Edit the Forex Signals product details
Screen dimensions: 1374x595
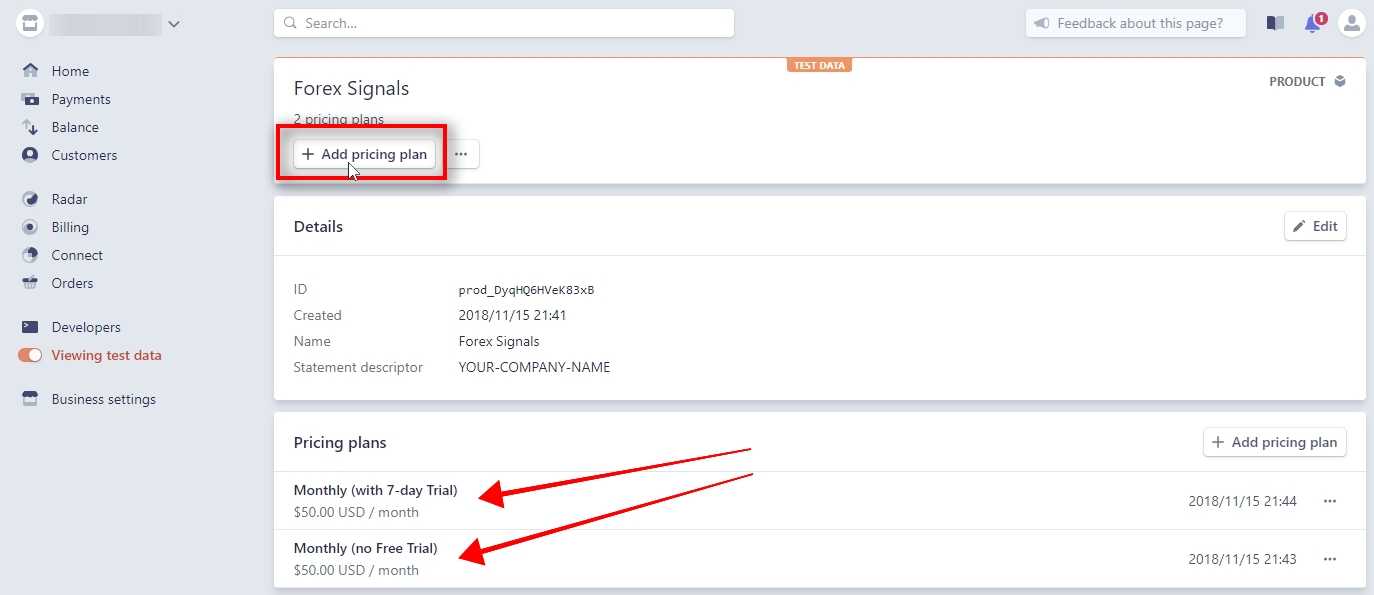point(1315,226)
